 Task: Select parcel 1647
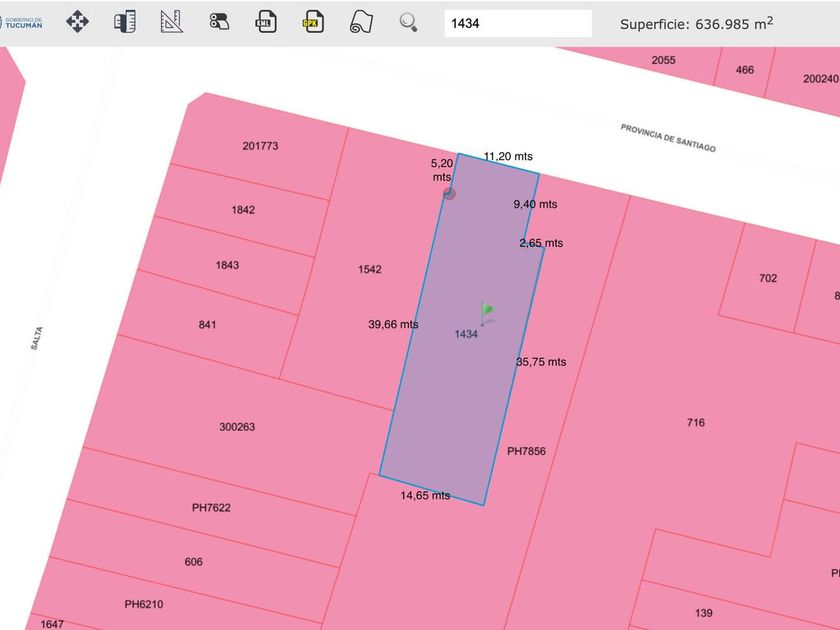[52, 624]
